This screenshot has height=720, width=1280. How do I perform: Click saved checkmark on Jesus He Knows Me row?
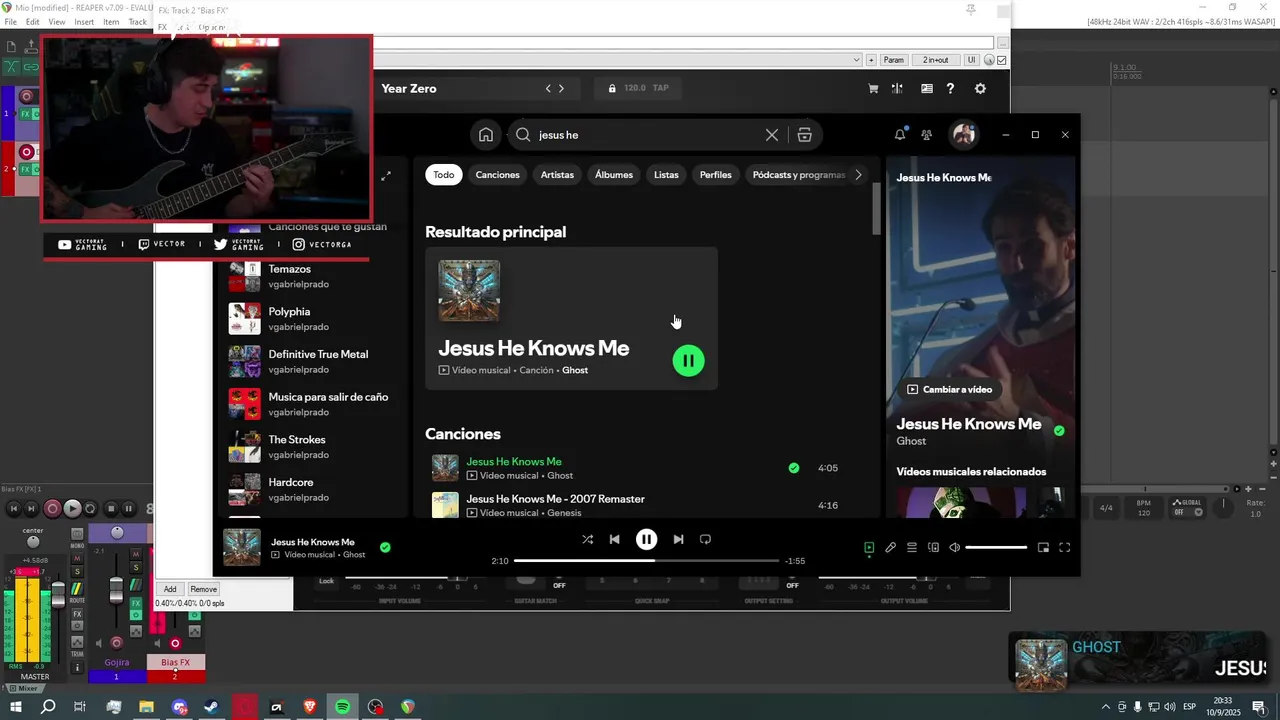click(794, 468)
